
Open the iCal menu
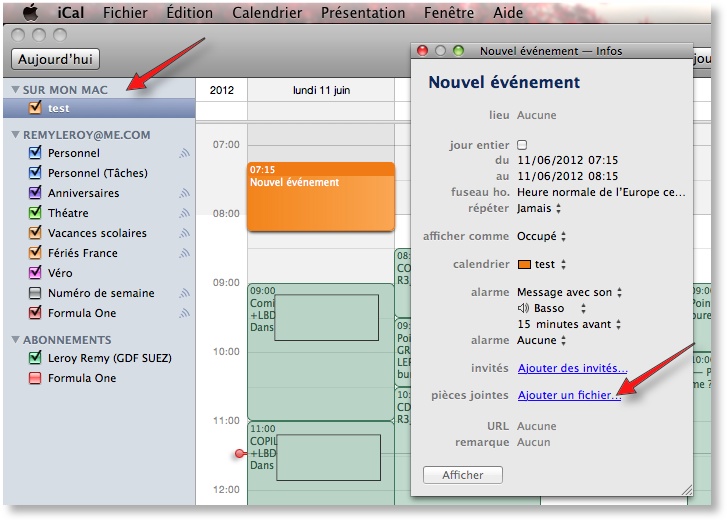71,13
